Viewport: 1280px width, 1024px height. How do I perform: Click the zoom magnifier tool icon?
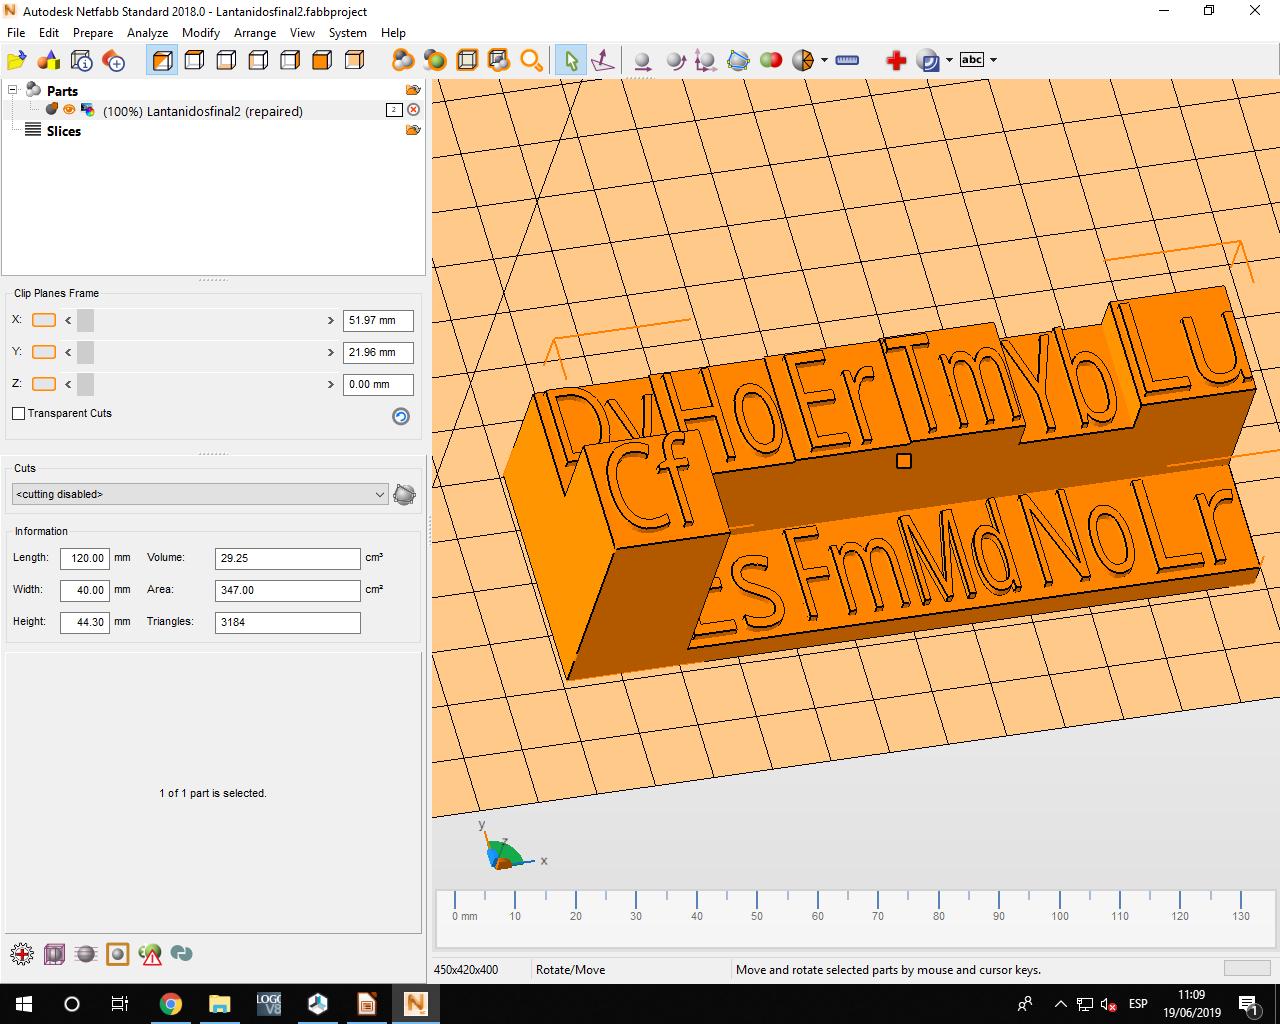point(531,61)
